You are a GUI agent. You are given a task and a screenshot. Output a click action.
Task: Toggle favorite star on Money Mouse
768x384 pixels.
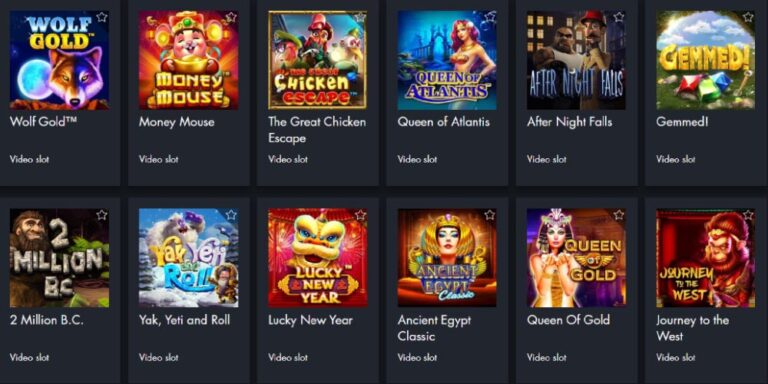pos(231,17)
